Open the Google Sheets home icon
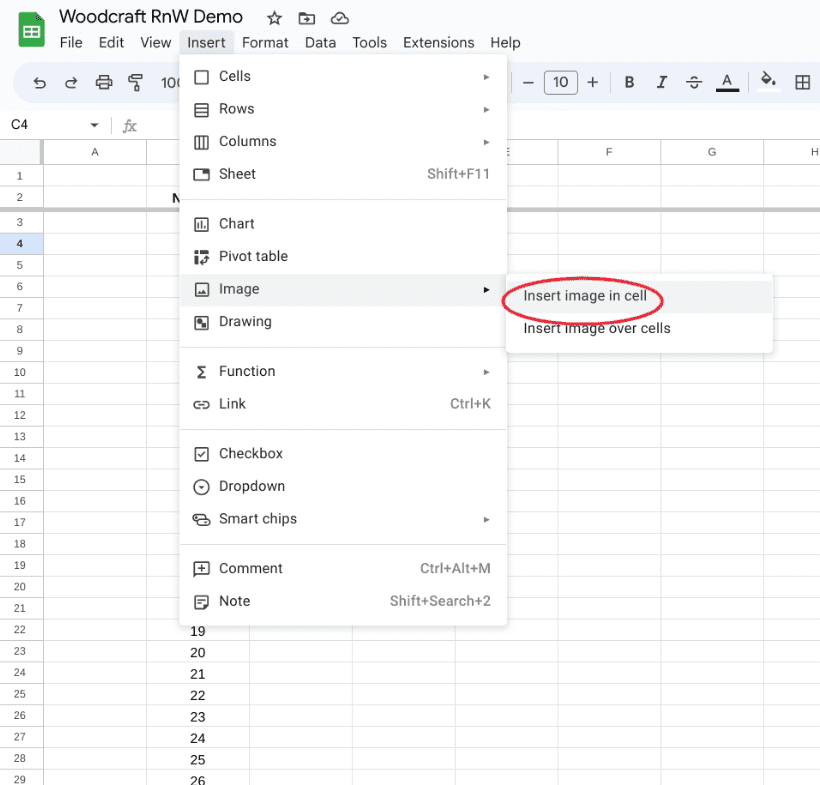This screenshot has height=785, width=820. point(31,30)
